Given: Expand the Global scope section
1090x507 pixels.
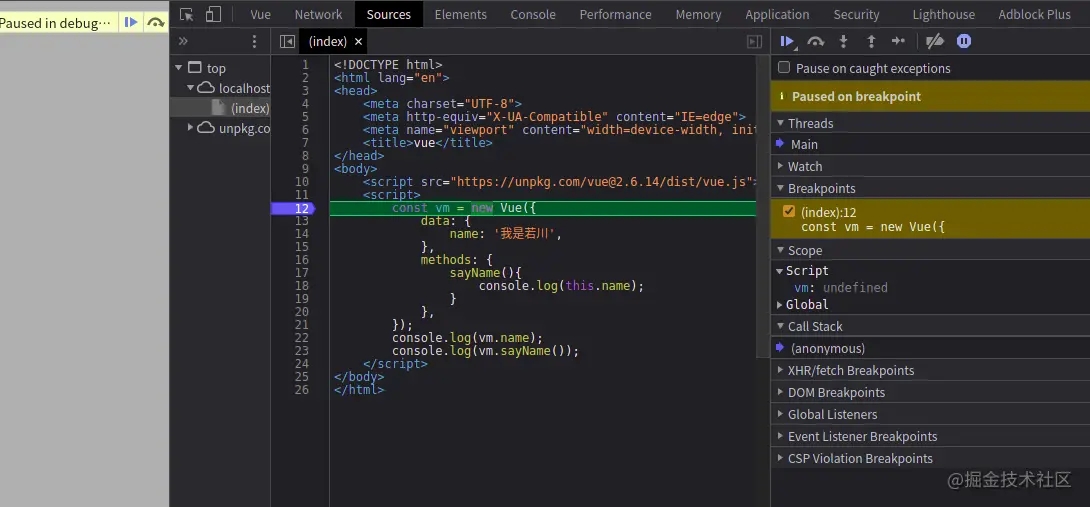Looking at the screenshot, I should [780, 305].
